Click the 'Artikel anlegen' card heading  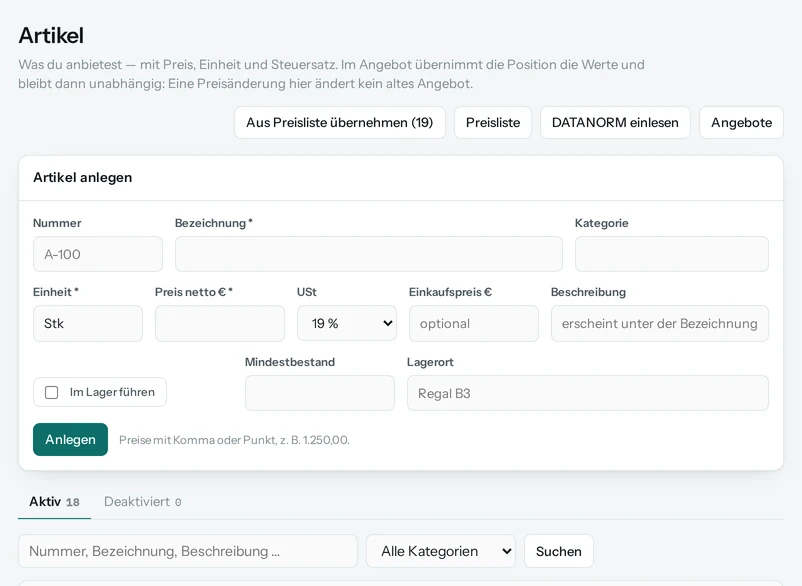(83, 177)
